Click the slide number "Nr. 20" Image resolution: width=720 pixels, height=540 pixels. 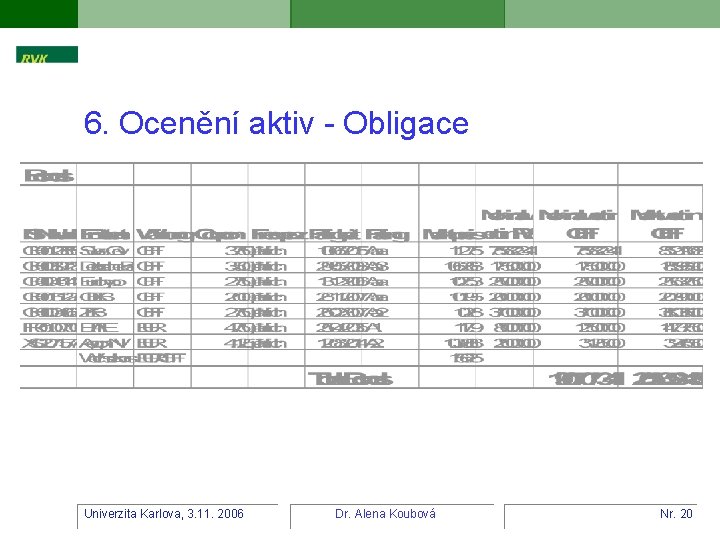point(676,514)
